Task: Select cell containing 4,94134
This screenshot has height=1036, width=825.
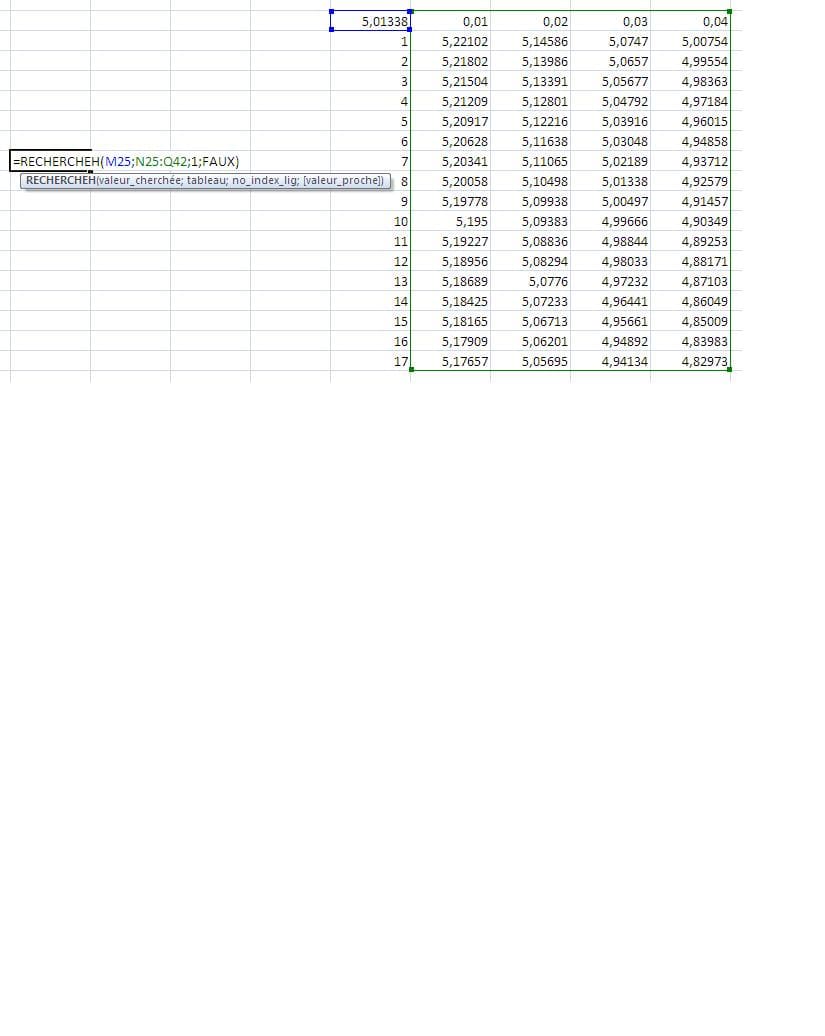Action: 610,361
